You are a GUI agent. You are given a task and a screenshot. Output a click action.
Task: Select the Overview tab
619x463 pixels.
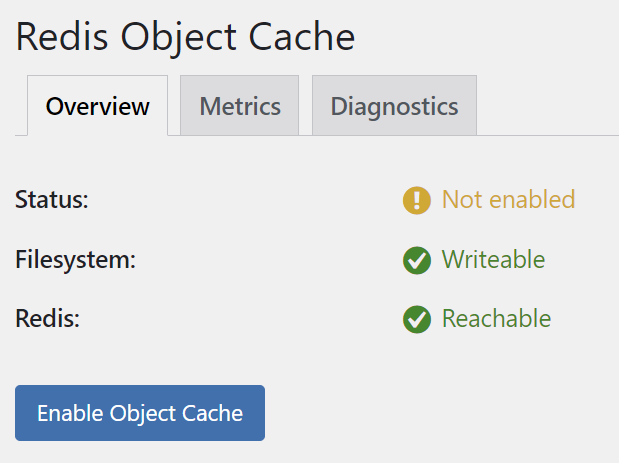click(98, 106)
